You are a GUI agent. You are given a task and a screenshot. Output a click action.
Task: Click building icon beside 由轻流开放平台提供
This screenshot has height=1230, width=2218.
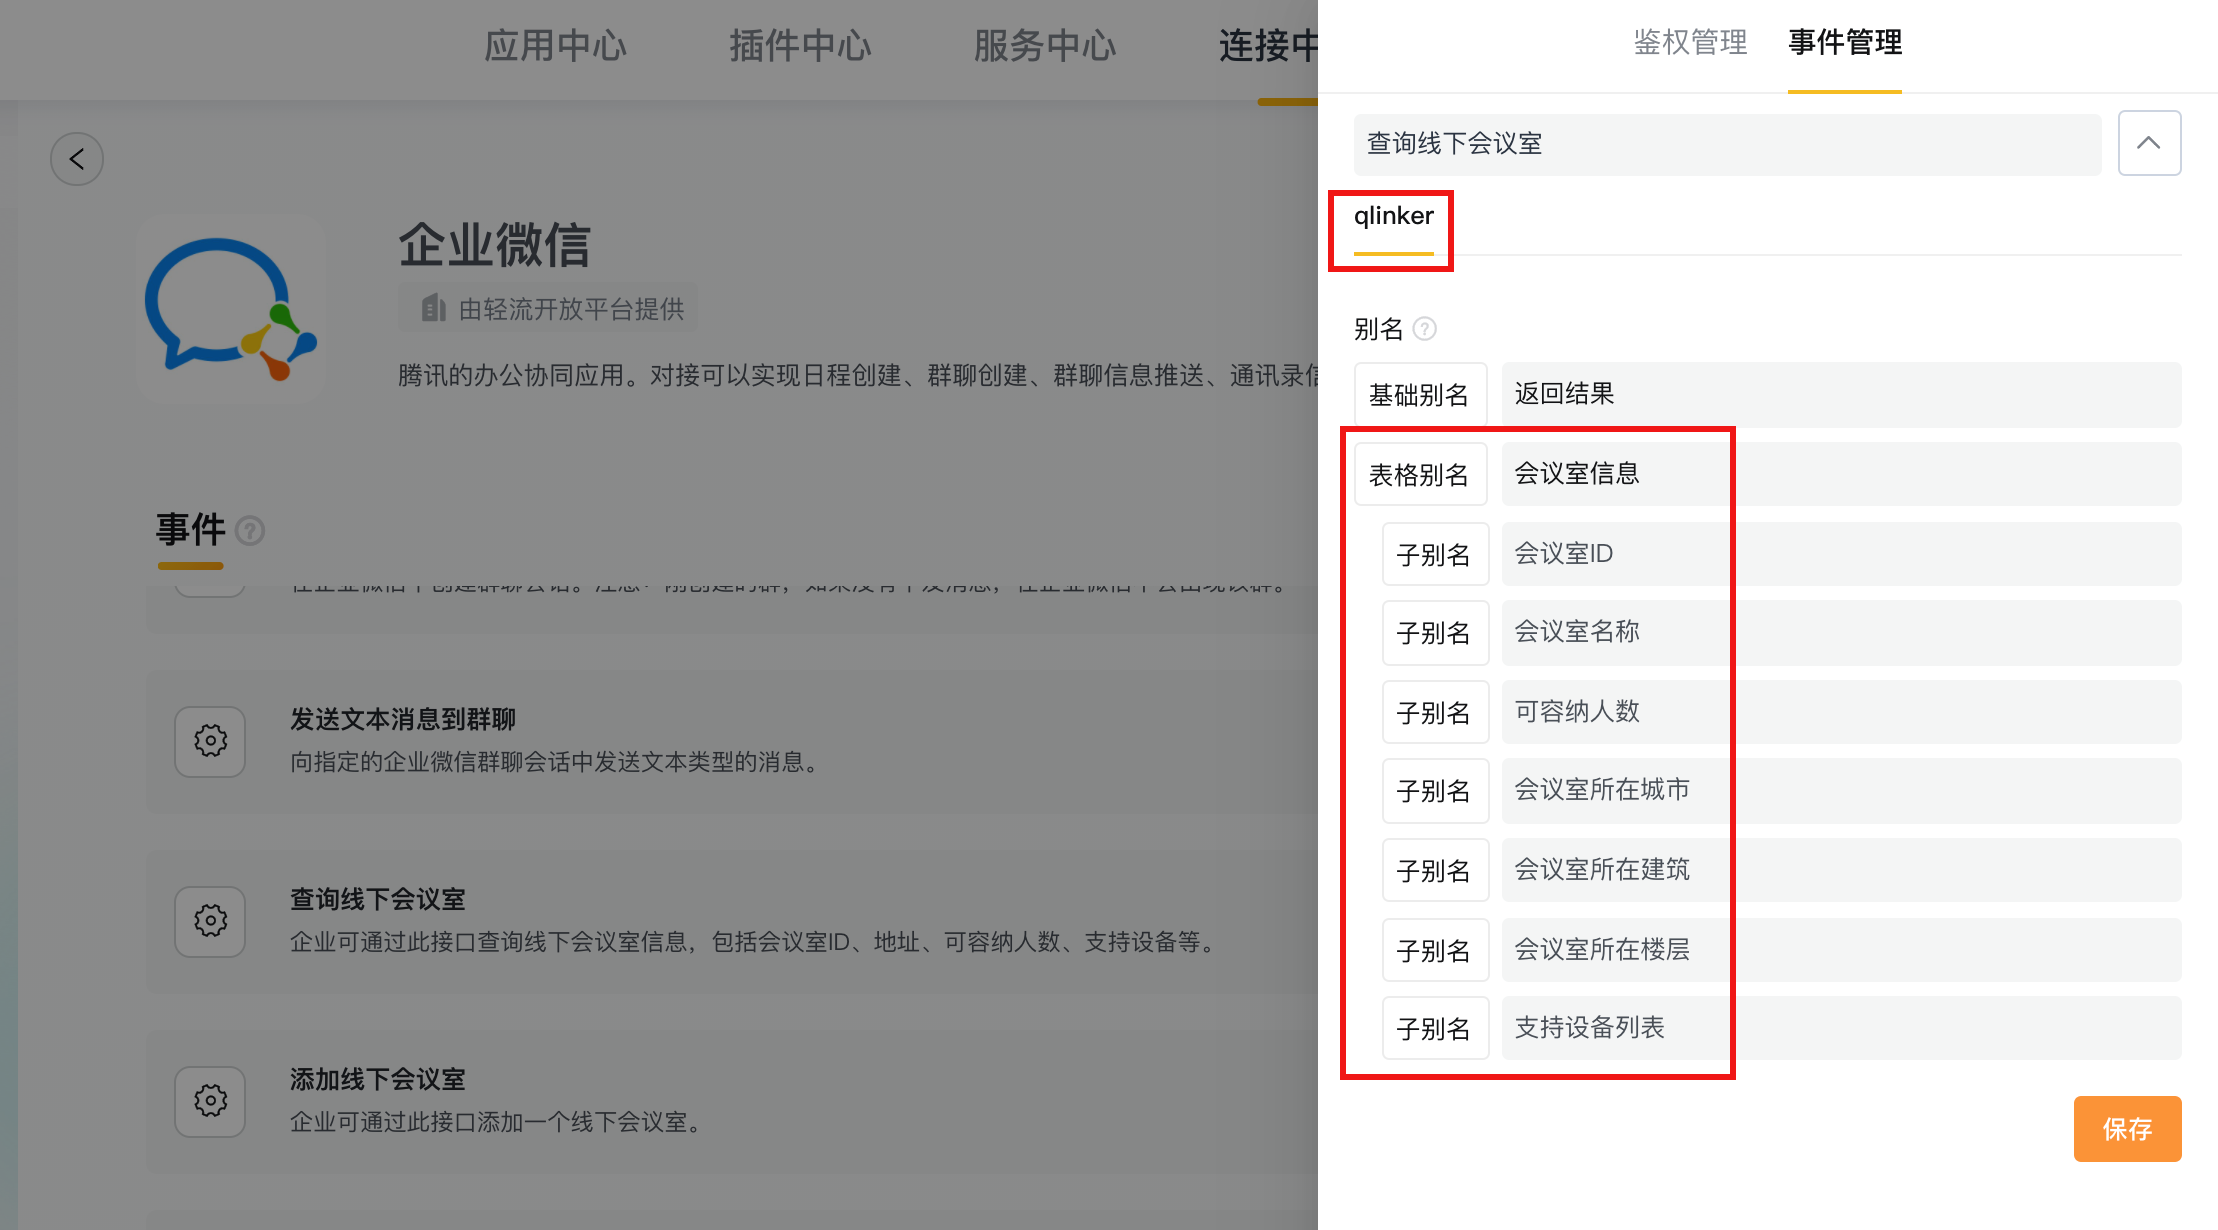click(433, 308)
